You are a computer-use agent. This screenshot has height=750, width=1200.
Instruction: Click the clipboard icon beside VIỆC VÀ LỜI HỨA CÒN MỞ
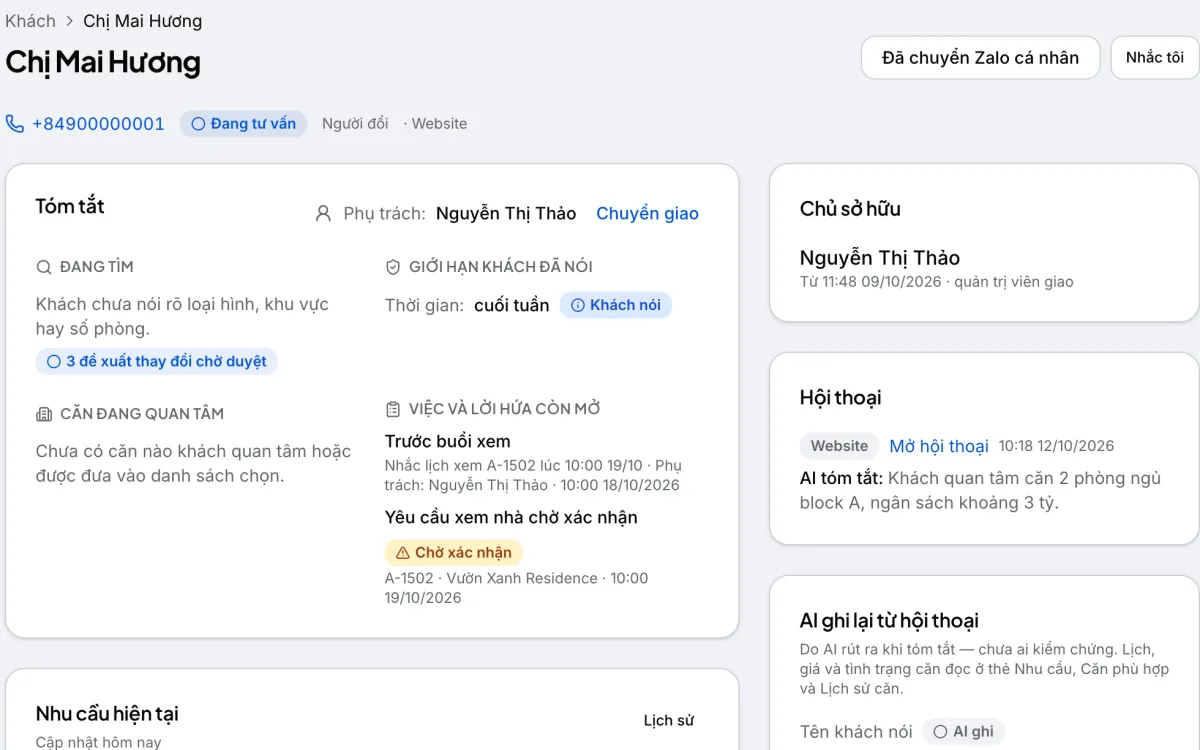tap(393, 409)
